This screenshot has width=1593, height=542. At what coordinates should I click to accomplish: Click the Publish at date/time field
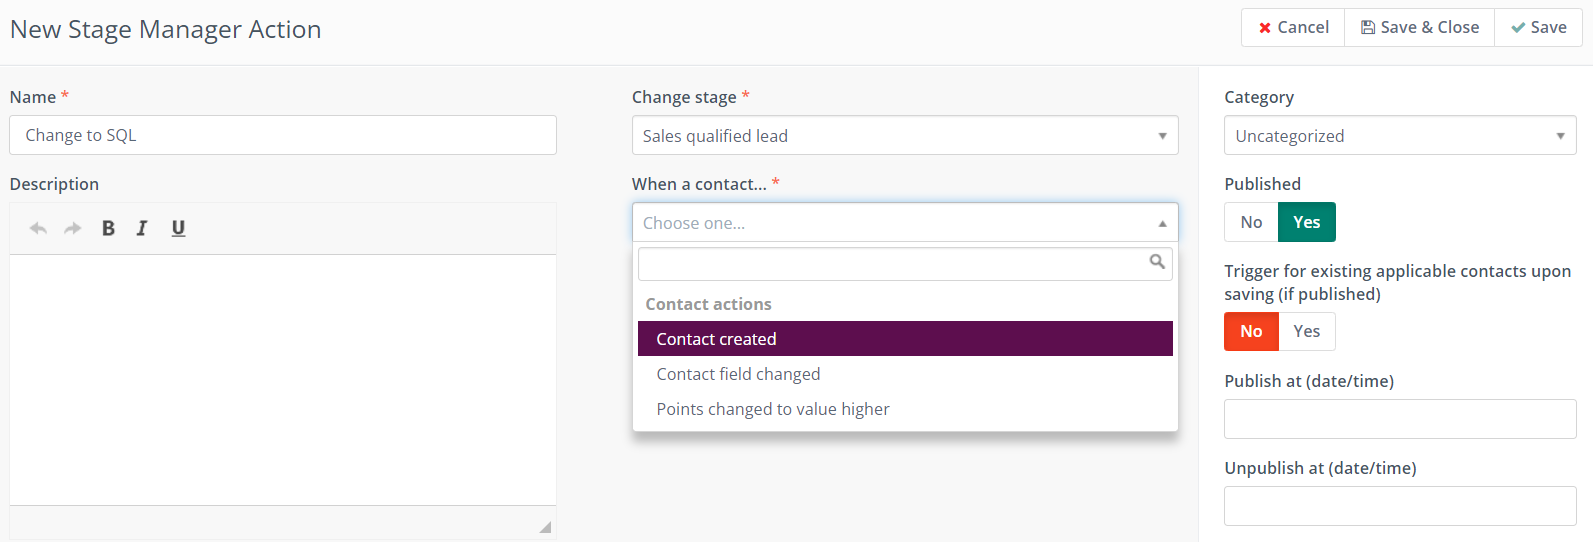[x=1400, y=419]
